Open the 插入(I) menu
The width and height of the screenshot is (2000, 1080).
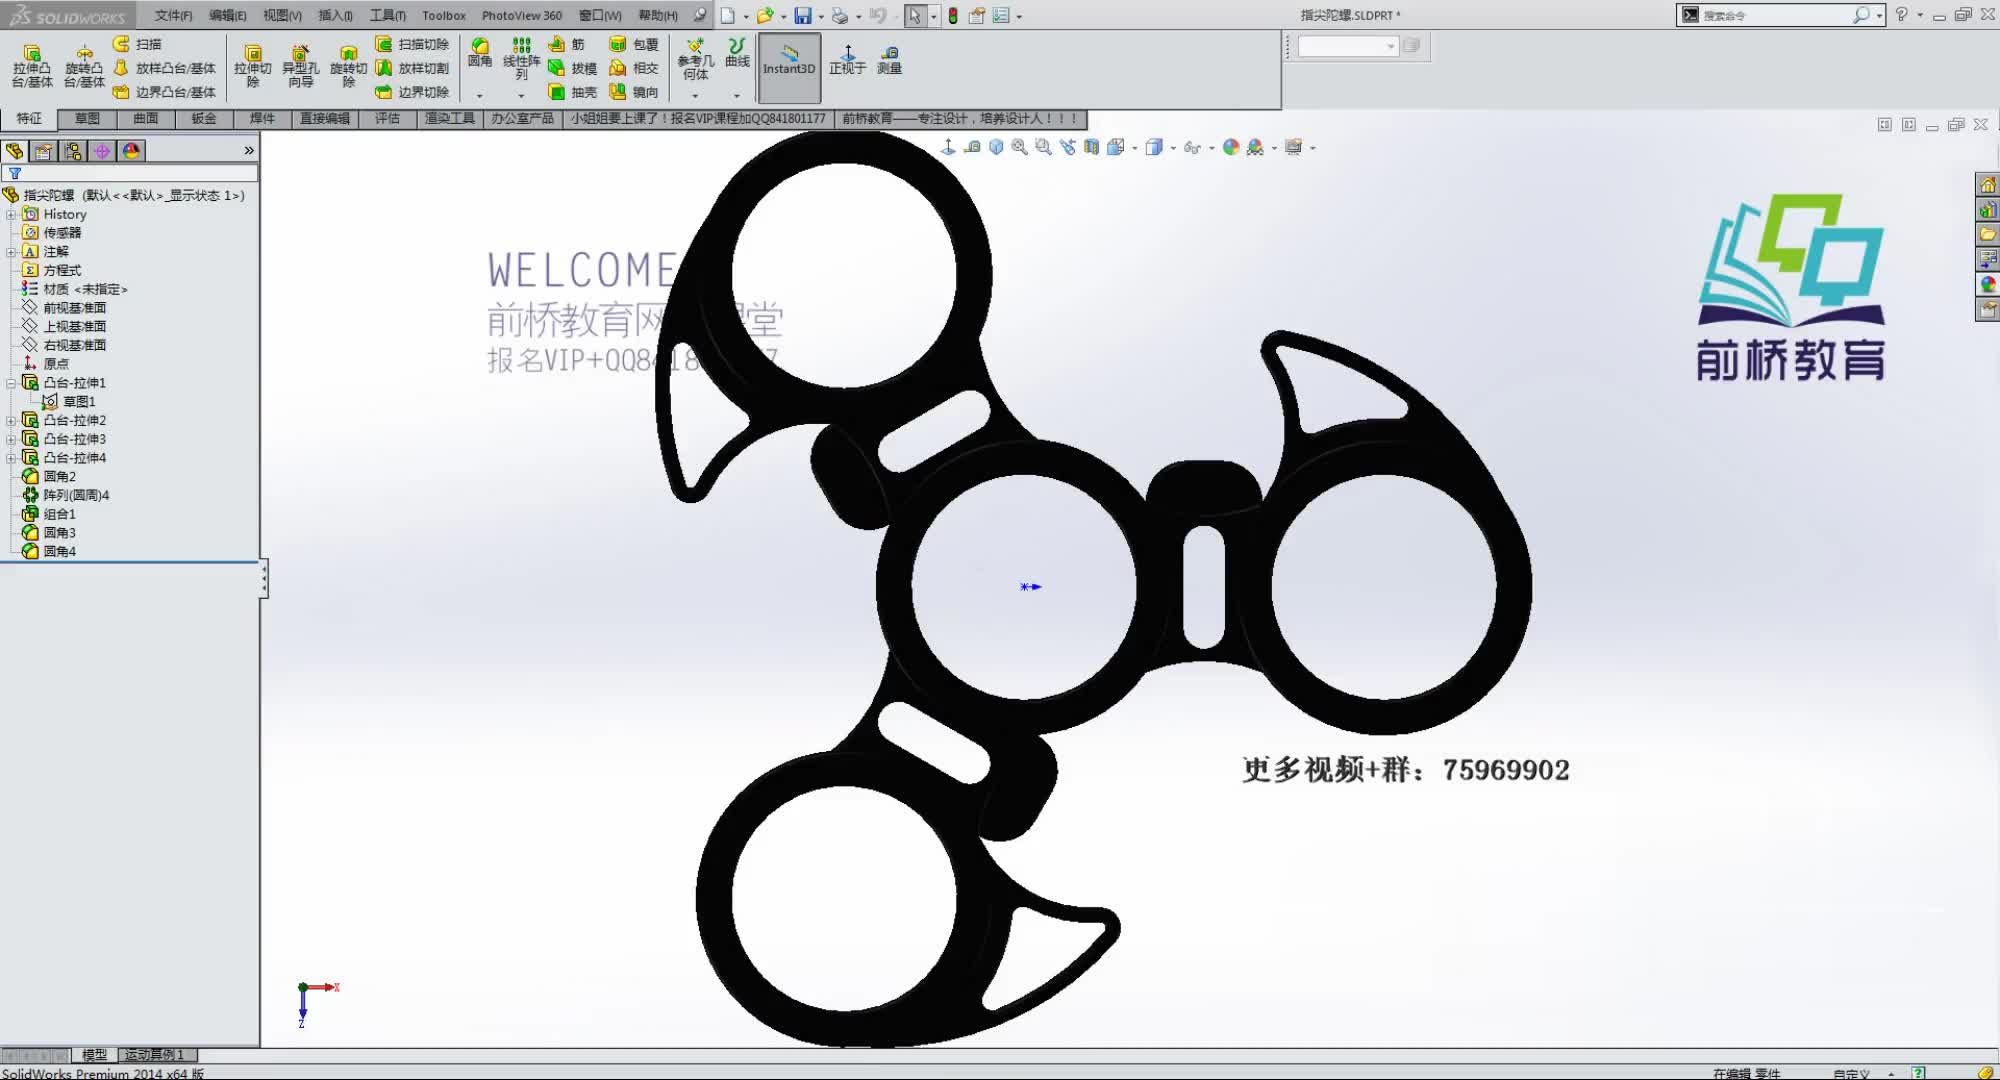pos(335,15)
